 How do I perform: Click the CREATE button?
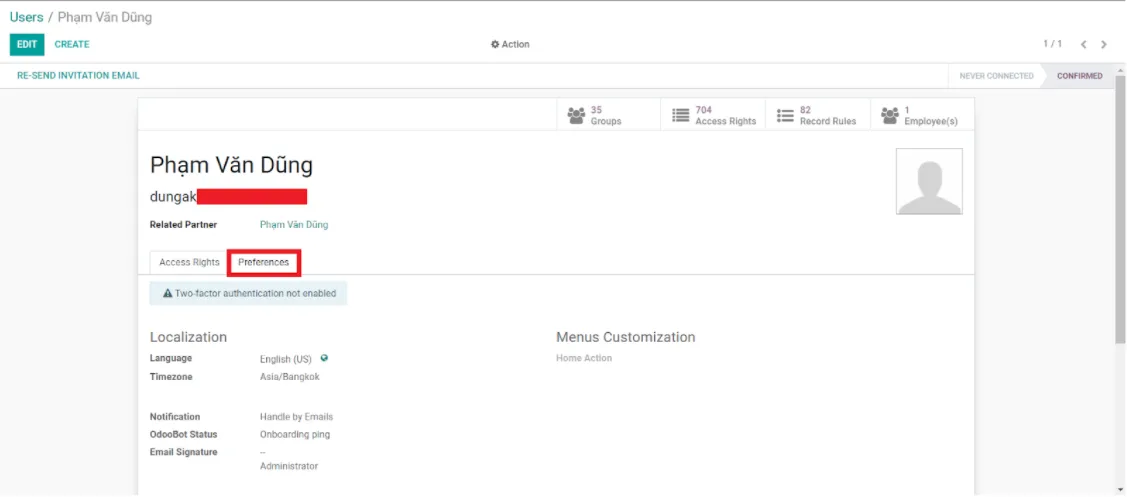pos(72,45)
